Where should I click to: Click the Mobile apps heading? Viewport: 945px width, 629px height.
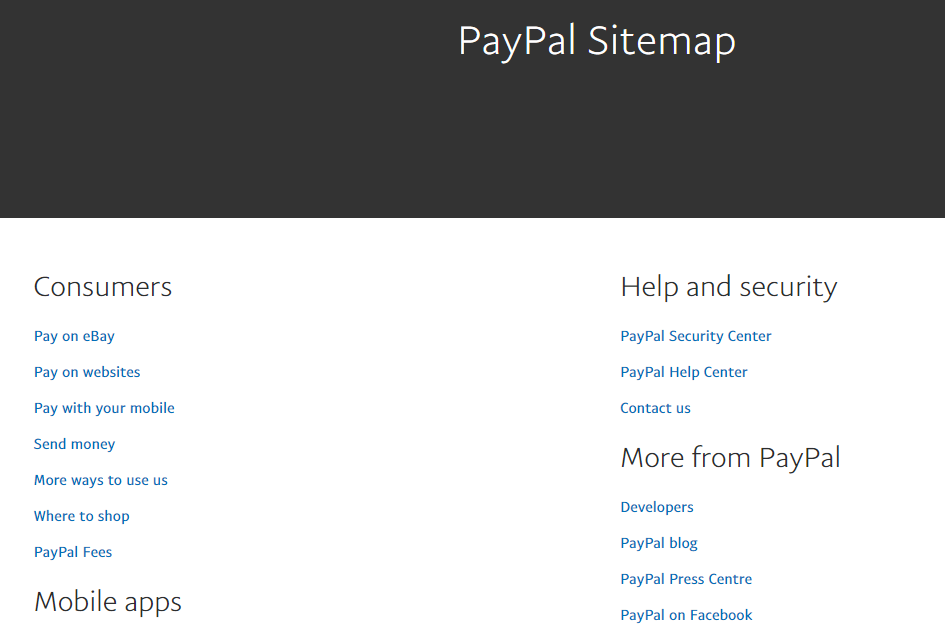107,602
